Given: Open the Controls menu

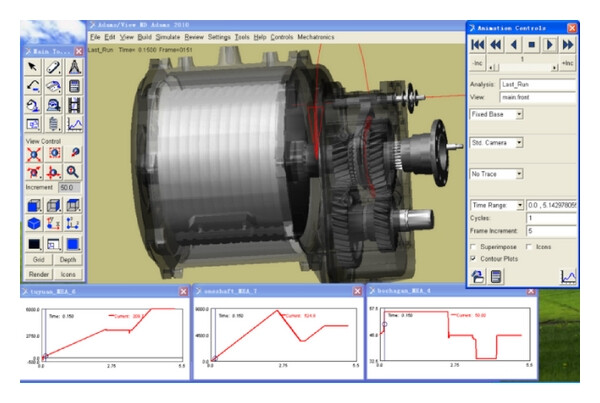Looking at the screenshot, I should 282,37.
